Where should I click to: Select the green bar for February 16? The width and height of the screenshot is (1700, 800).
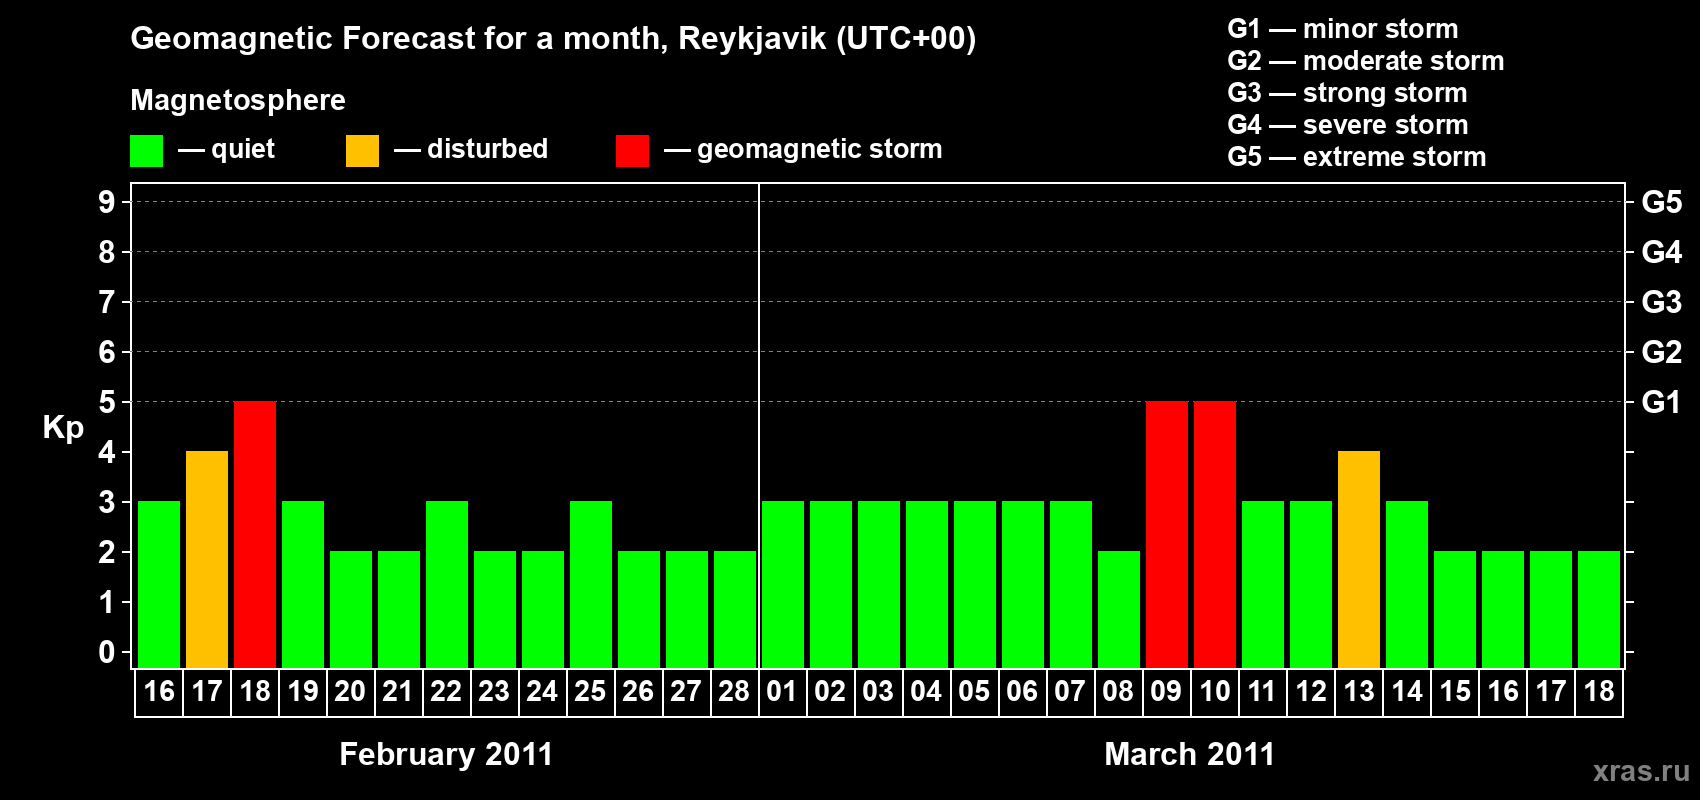pyautogui.click(x=159, y=584)
